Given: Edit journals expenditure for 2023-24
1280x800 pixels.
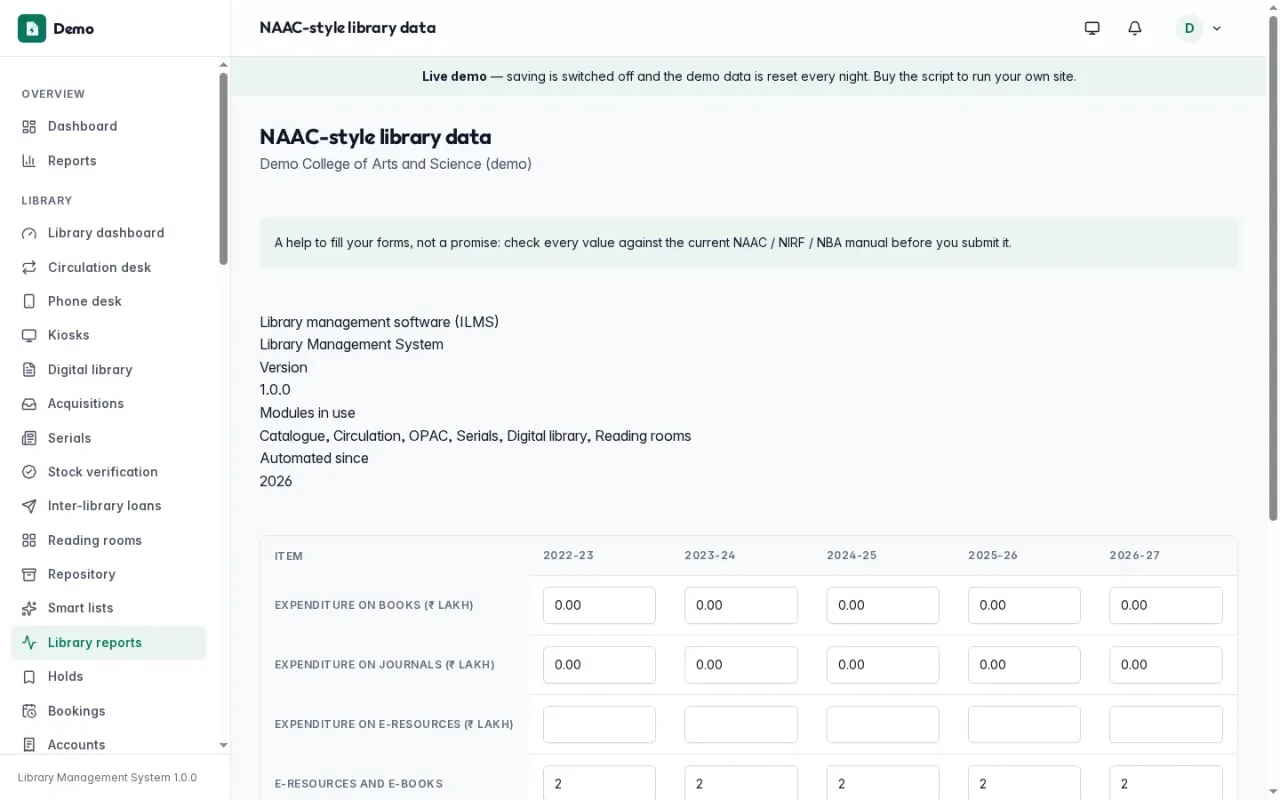Looking at the screenshot, I should 741,665.
